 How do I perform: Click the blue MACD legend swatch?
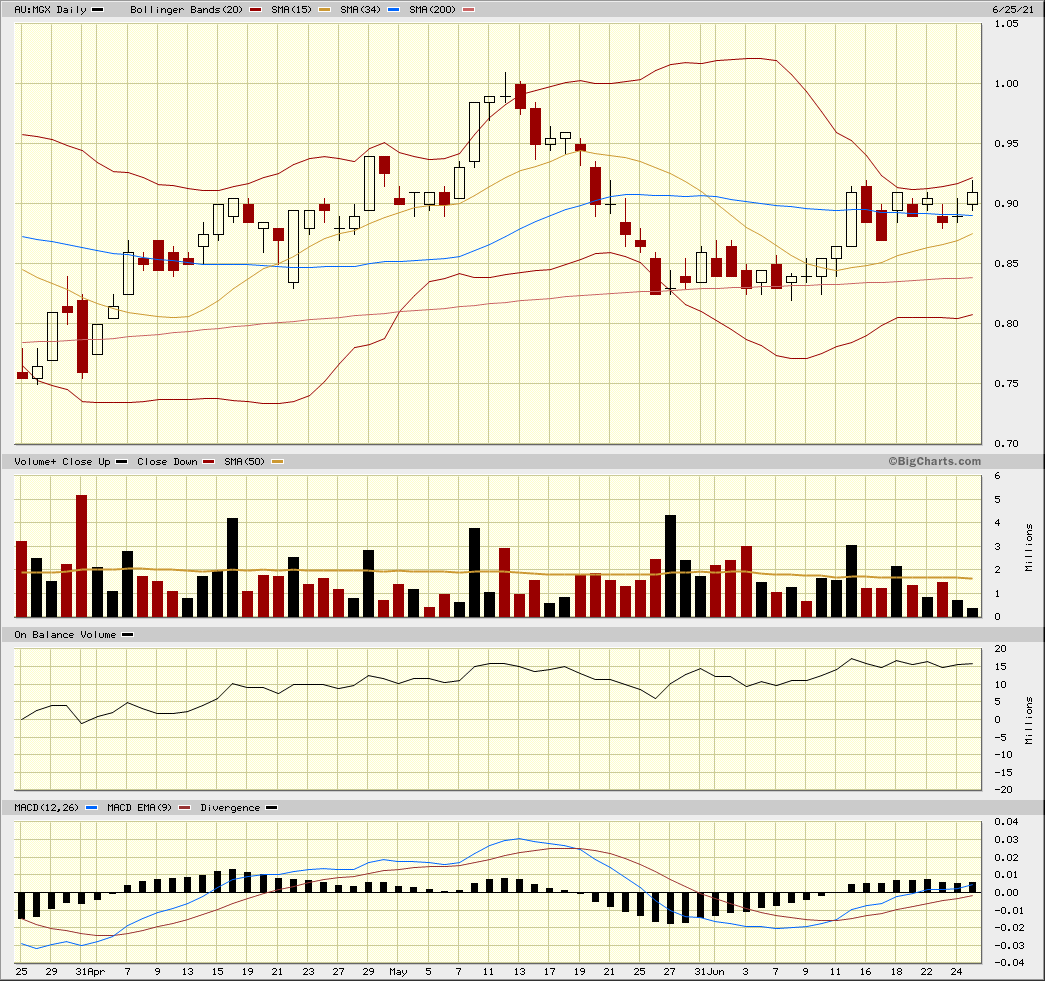point(91,808)
